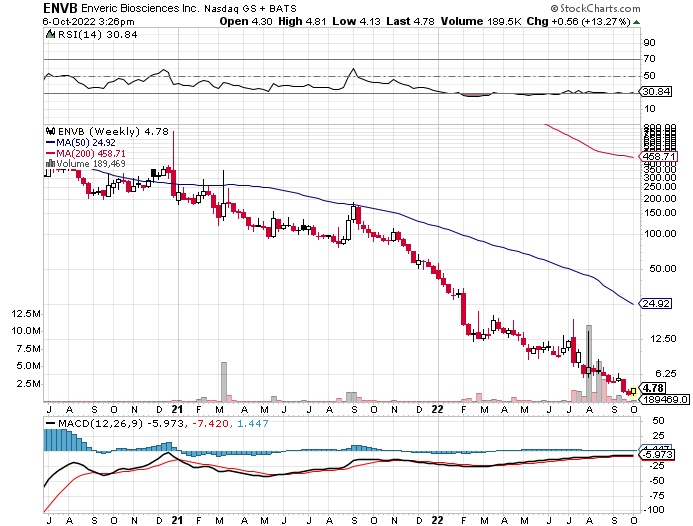Click the RSI indicator icon beside RSI(14)
Image resolution: width=693 pixels, height=526 pixels.
[50, 34]
